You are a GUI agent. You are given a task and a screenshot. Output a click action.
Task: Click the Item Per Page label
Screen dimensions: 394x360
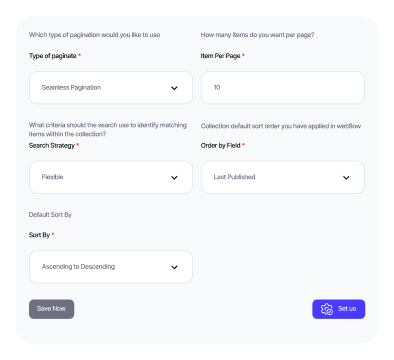click(220, 56)
